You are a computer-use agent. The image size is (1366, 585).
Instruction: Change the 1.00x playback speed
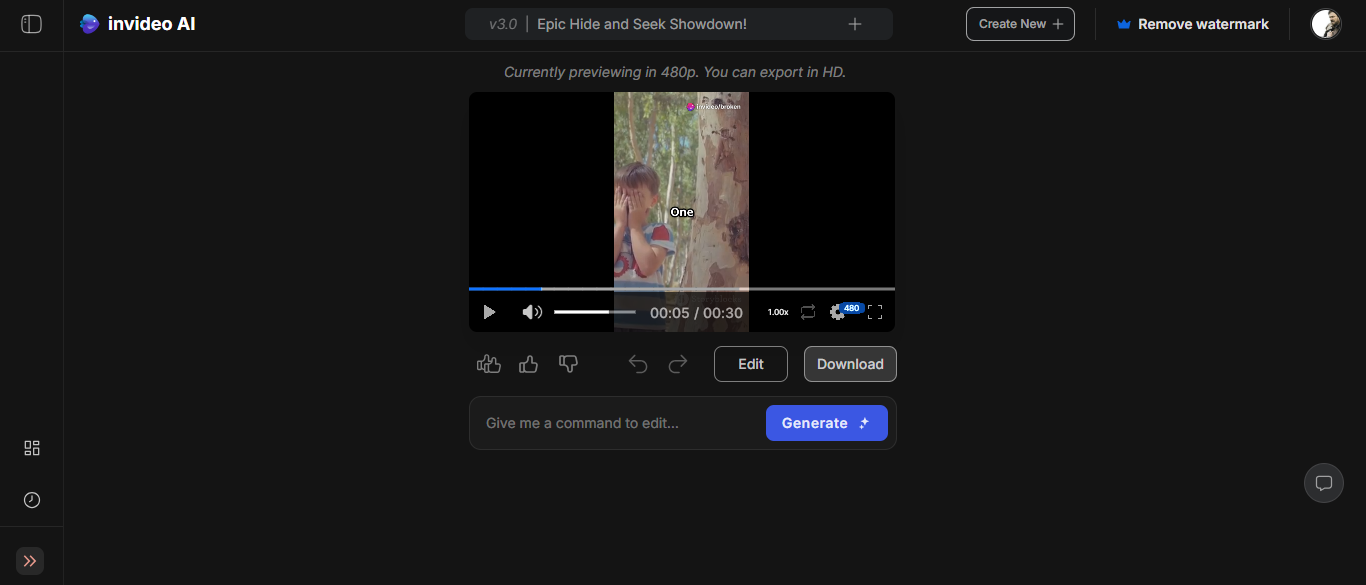tap(777, 311)
